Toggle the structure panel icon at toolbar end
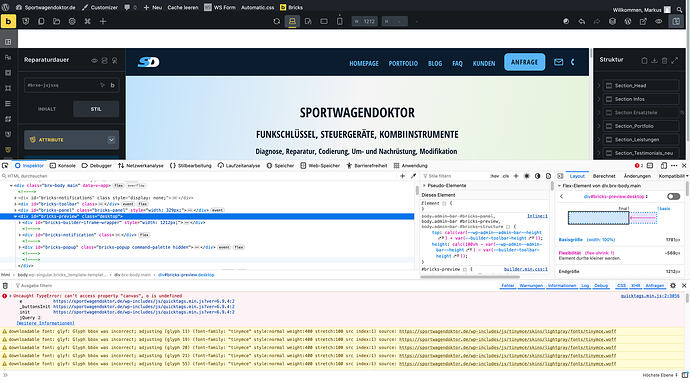 676,21
